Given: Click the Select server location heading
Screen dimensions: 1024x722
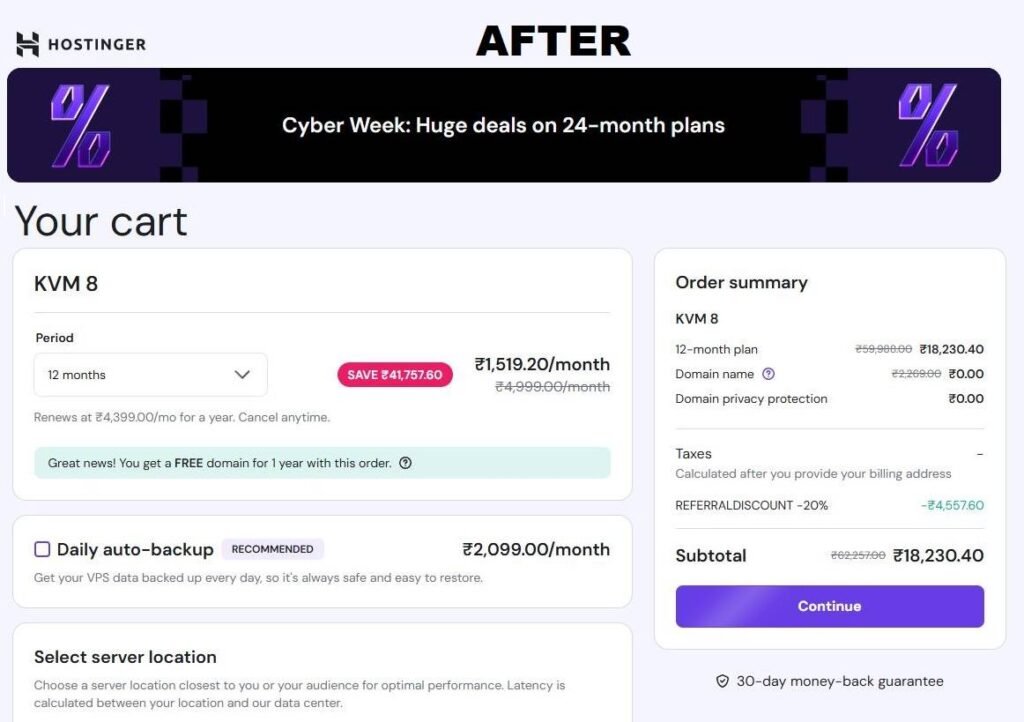Looking at the screenshot, I should pyautogui.click(x=125, y=657).
